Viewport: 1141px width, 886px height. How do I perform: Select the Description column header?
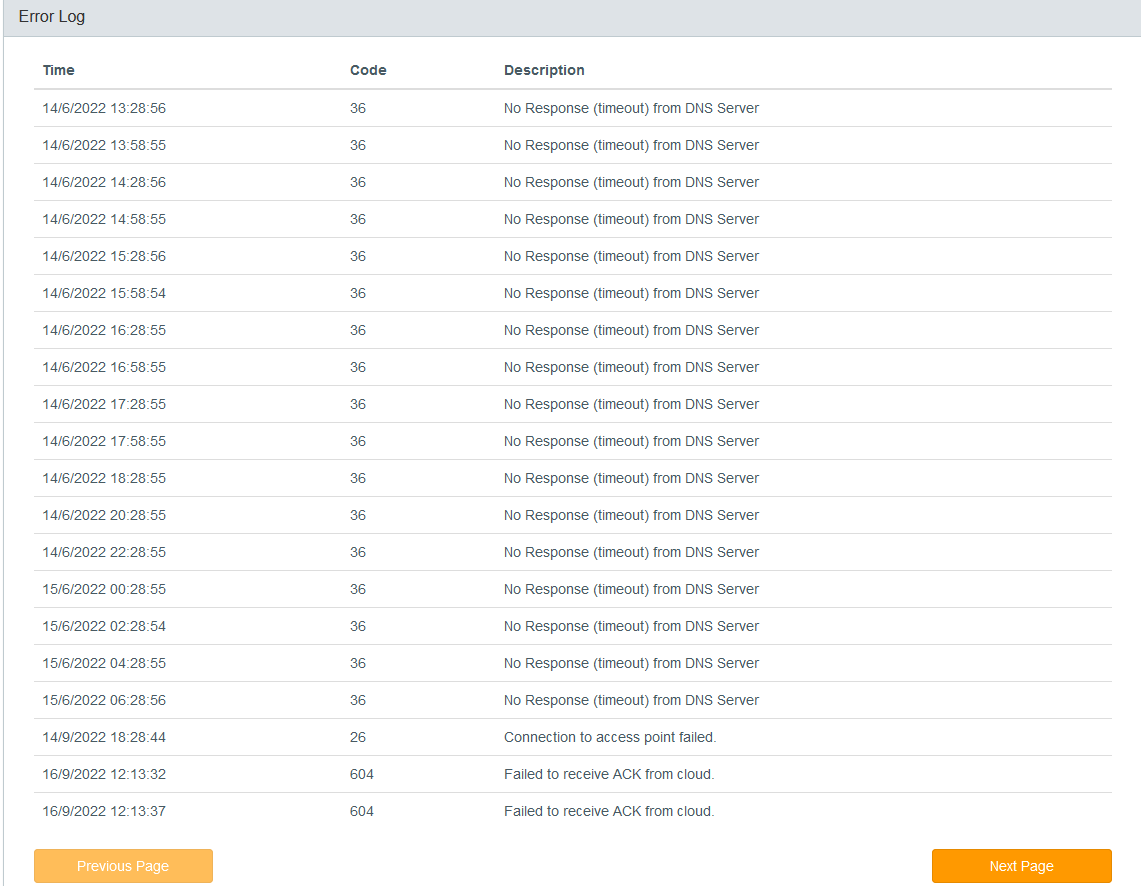point(544,71)
